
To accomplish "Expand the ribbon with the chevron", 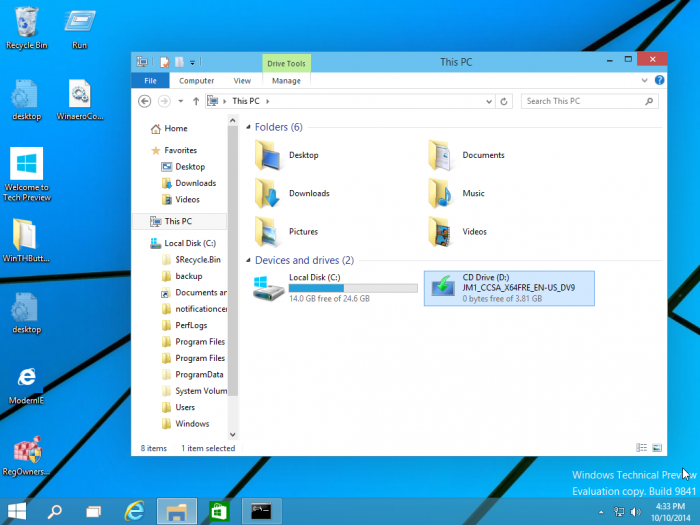I will pos(647,80).
